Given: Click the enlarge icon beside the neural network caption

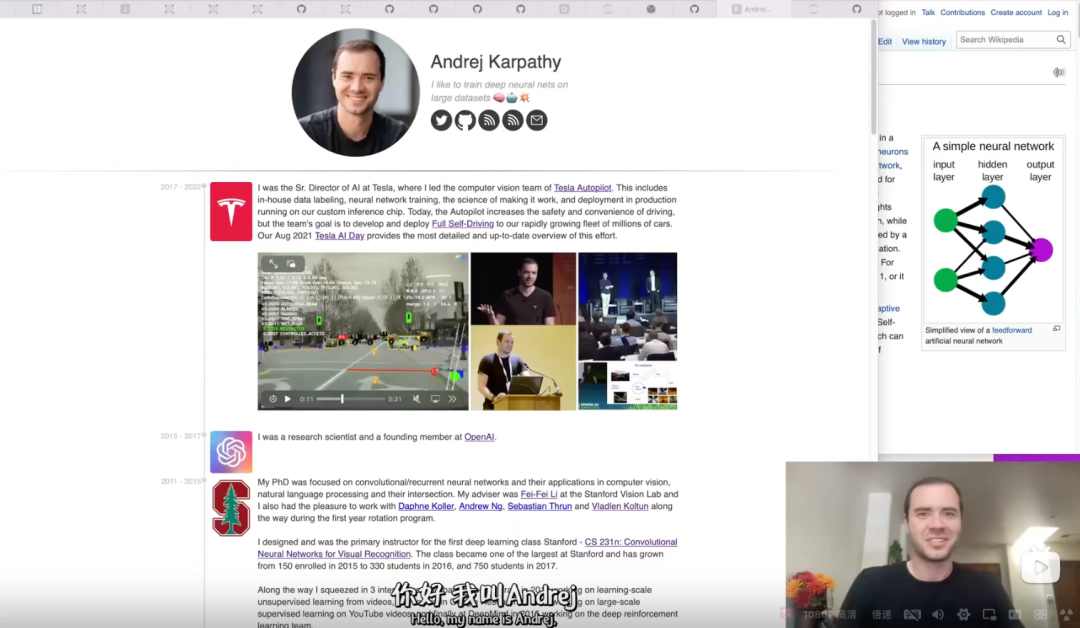Looking at the screenshot, I should [1057, 329].
